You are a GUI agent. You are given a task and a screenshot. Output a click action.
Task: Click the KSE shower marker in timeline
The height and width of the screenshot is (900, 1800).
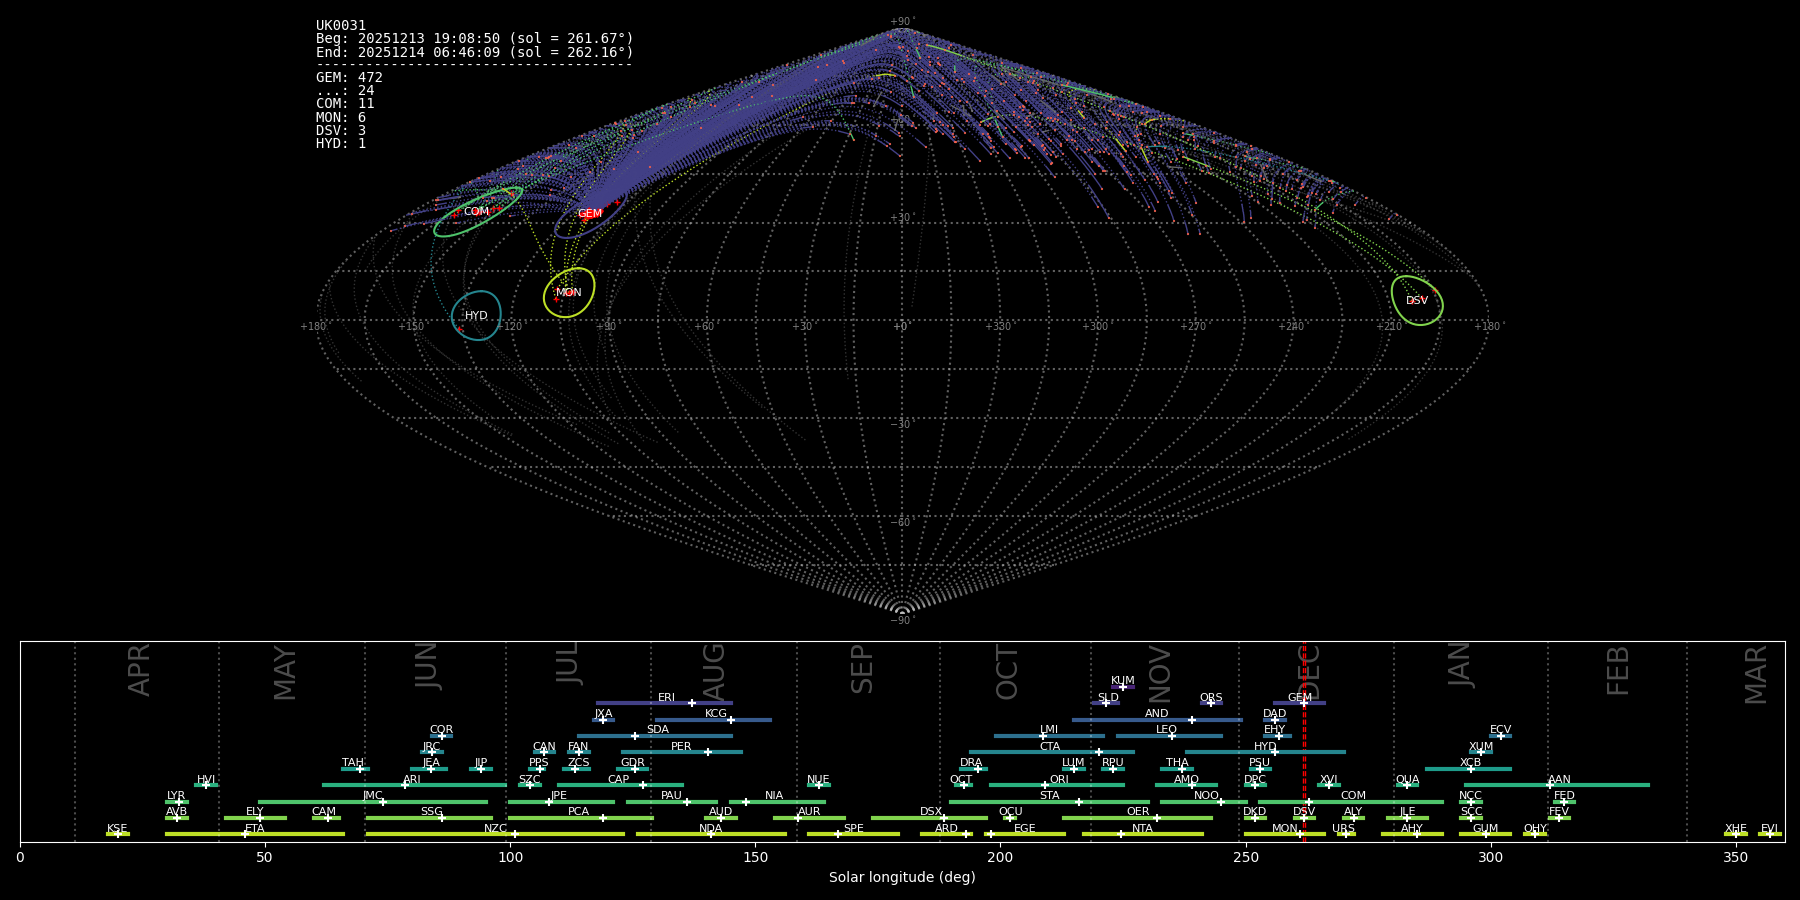click(117, 834)
